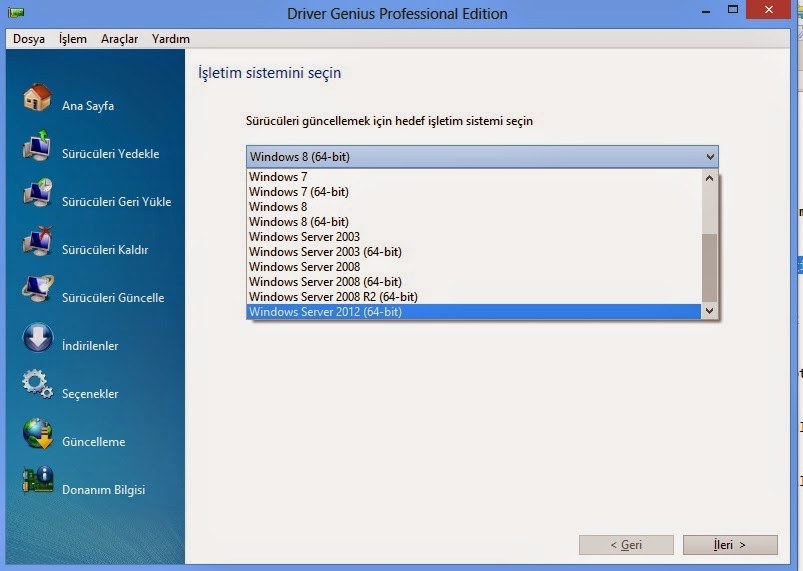Click the İndirilenler download arrow icon
The image size is (803, 571).
point(37,337)
